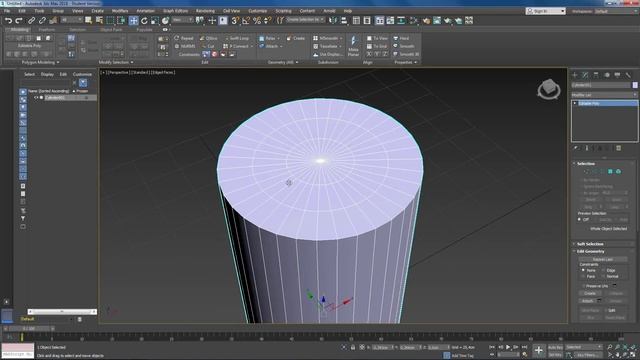Activate the Select and Link tool
This screenshot has width=640, height=360.
point(31,20)
